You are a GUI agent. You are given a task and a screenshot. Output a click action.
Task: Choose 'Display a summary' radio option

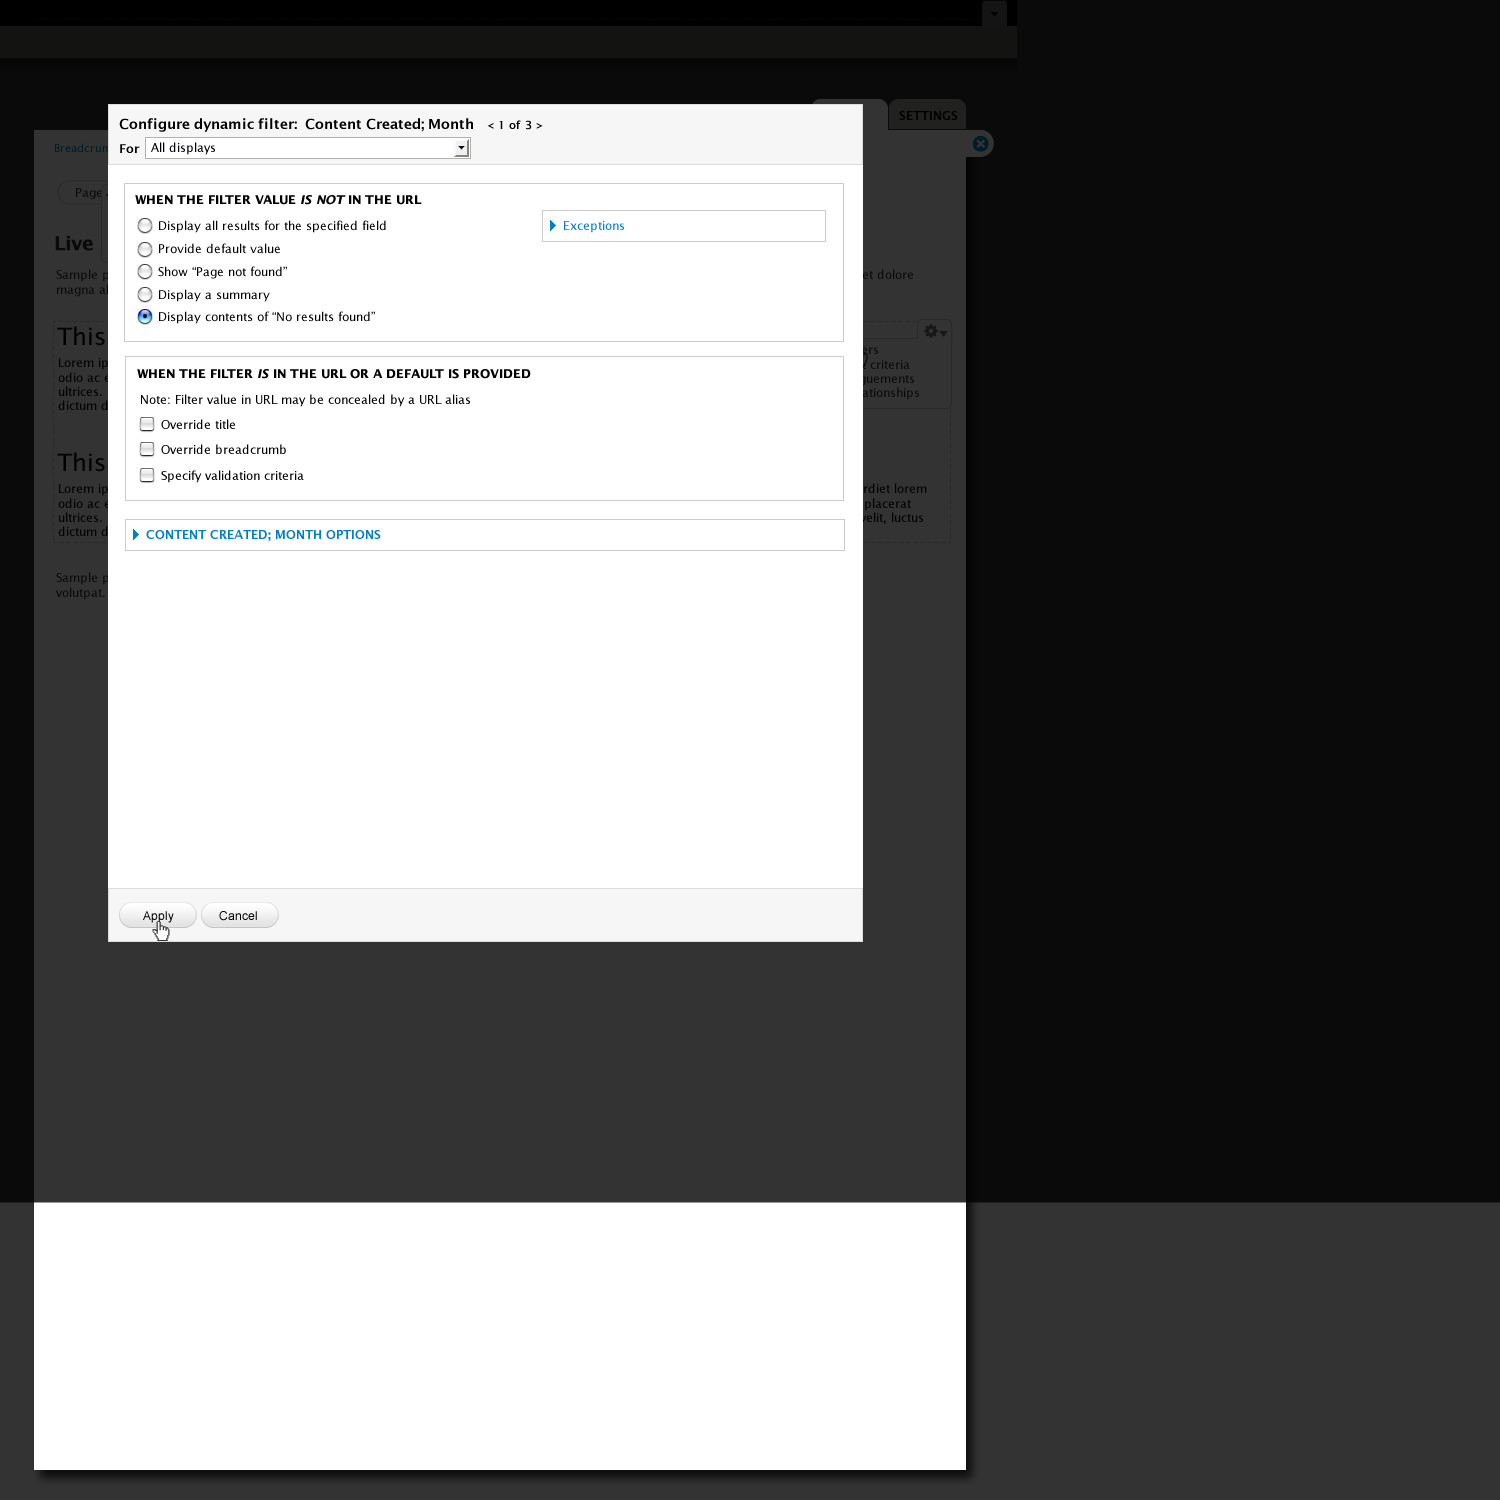pos(145,295)
